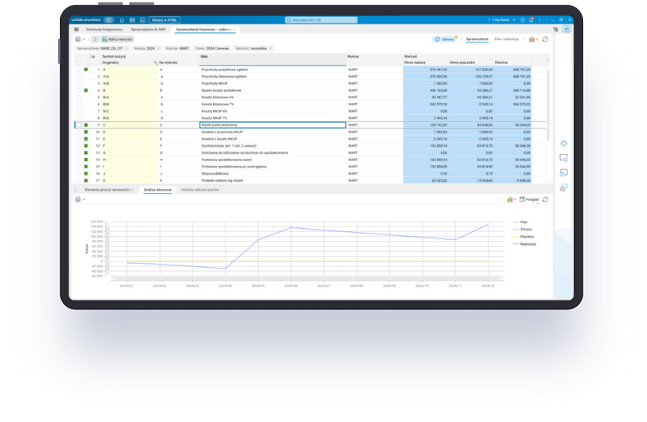The width and height of the screenshot is (647, 422).
Task: Open 'Historia naliczeń planów' tab
Action: pos(200,190)
